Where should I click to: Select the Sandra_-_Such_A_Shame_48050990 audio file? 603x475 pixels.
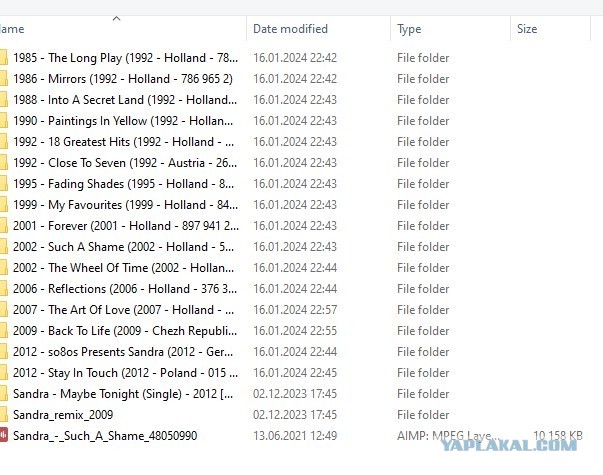[x=105, y=436]
